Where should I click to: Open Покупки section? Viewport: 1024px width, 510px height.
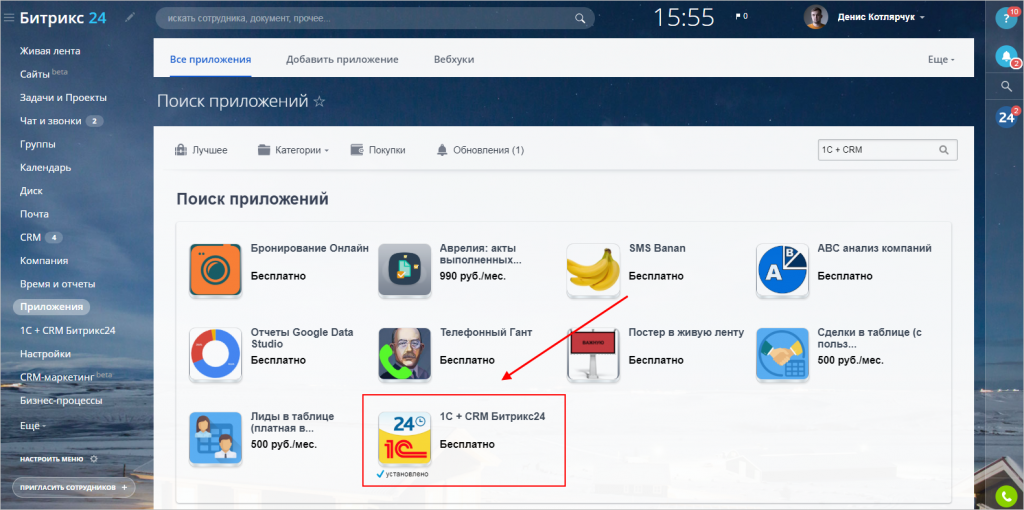[x=378, y=150]
